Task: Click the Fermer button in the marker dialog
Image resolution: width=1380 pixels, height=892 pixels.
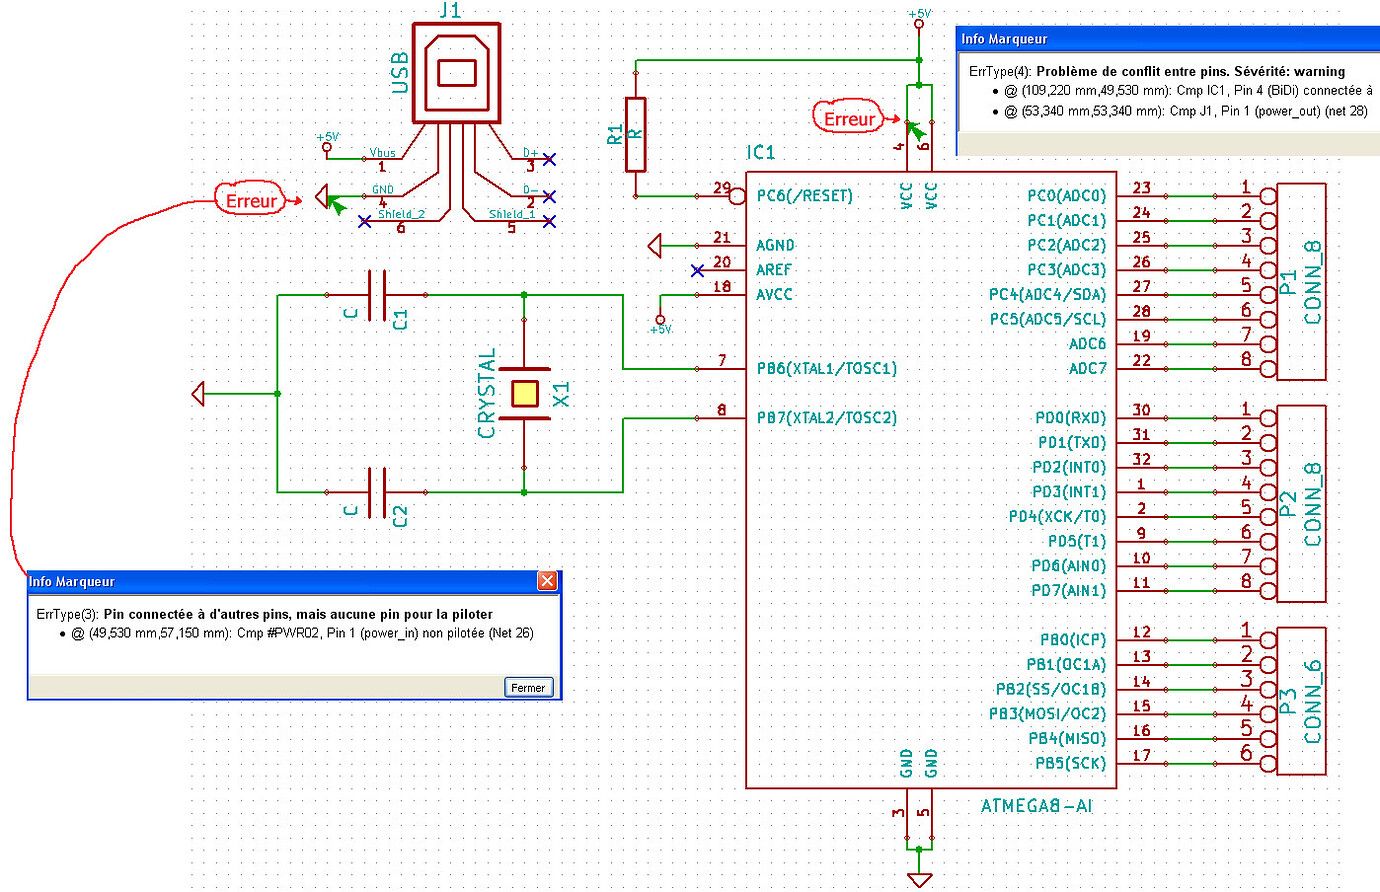Action: 527,687
